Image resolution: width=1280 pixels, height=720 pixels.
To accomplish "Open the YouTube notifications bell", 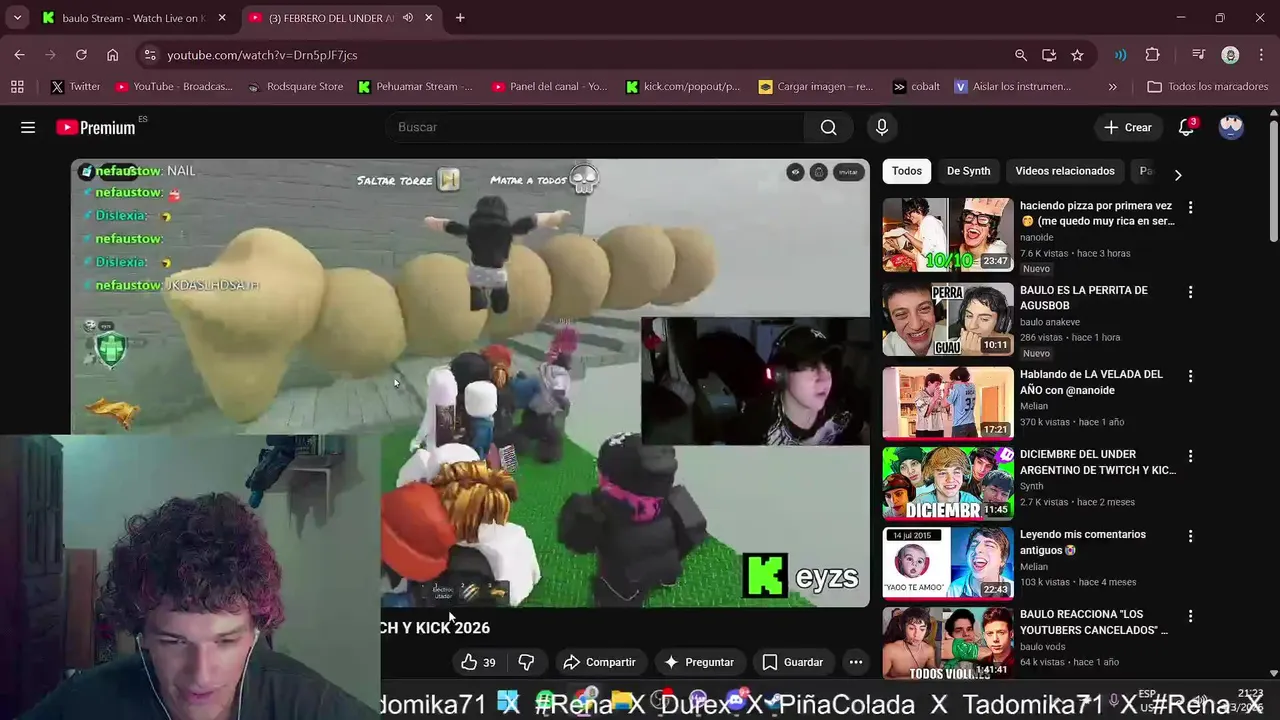I will click(1186, 127).
